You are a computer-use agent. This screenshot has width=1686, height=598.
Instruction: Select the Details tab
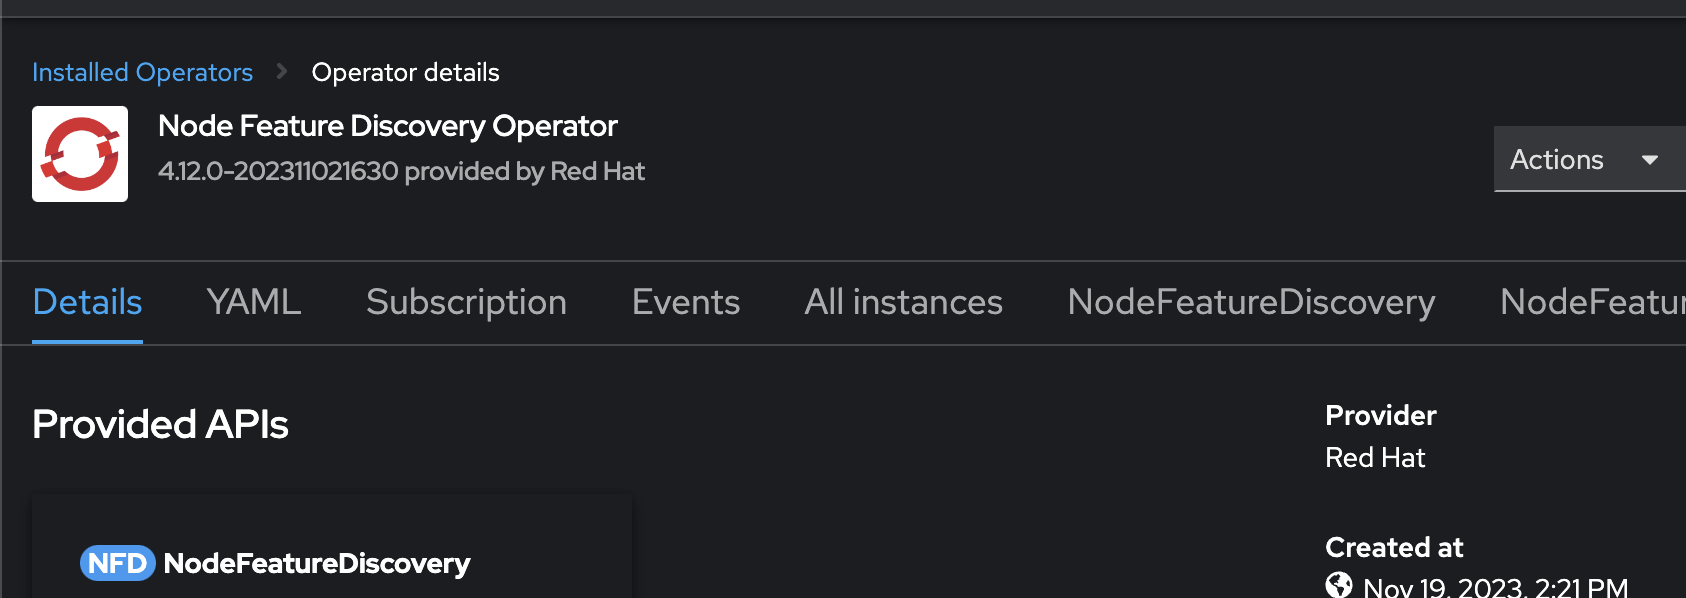pyautogui.click(x=87, y=302)
